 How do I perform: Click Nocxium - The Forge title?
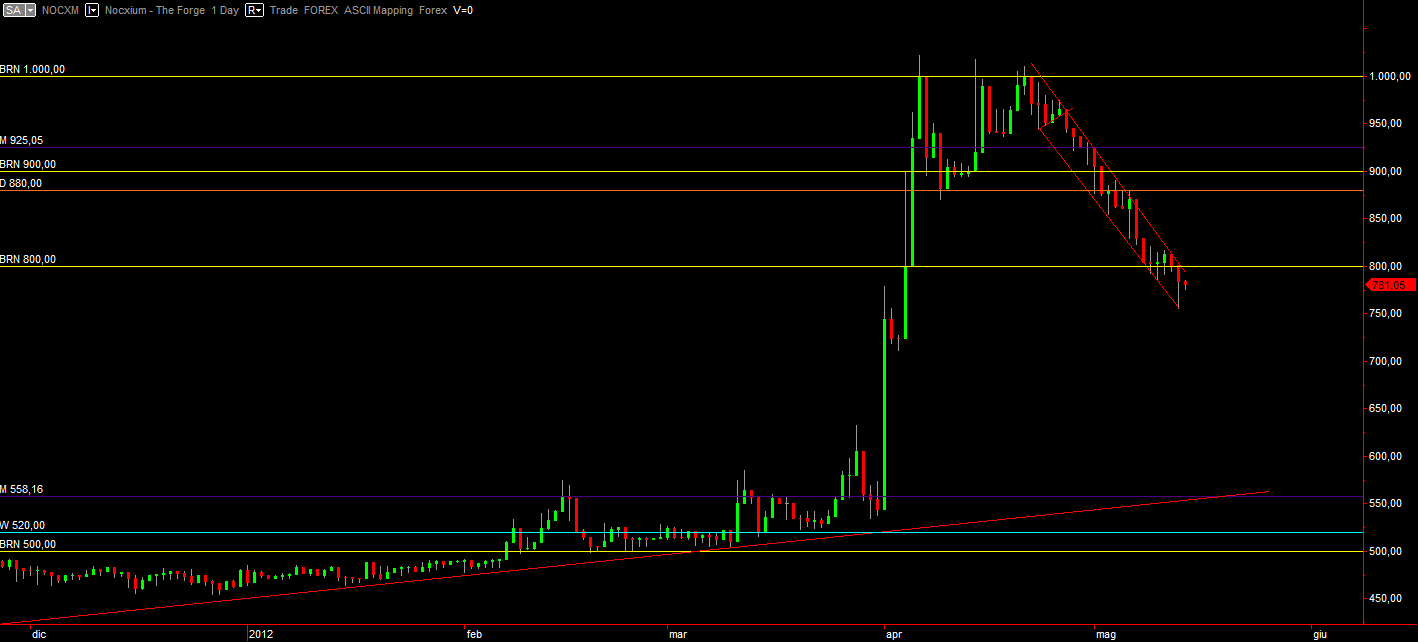(x=155, y=10)
